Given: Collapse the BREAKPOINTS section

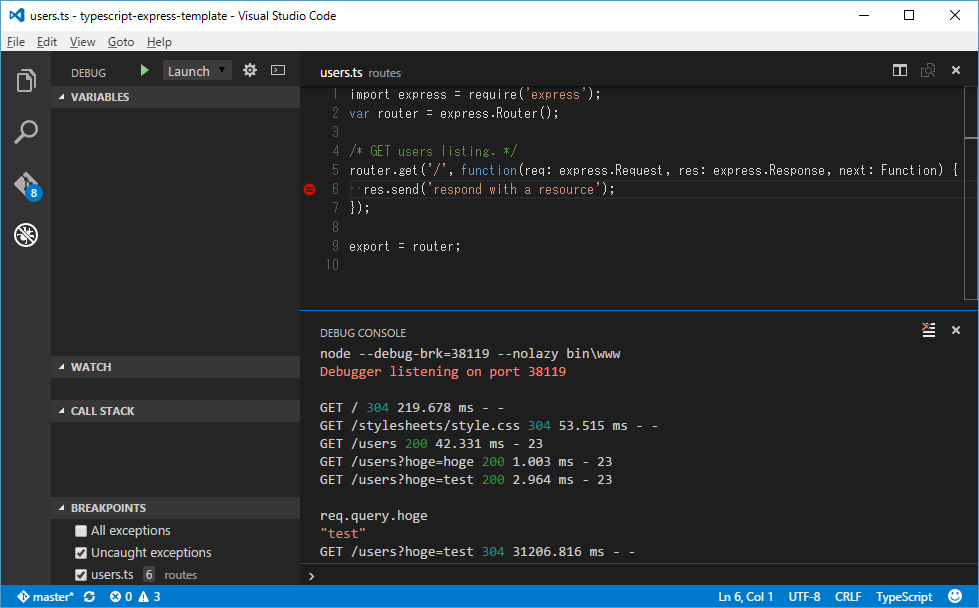Looking at the screenshot, I should tap(175, 508).
